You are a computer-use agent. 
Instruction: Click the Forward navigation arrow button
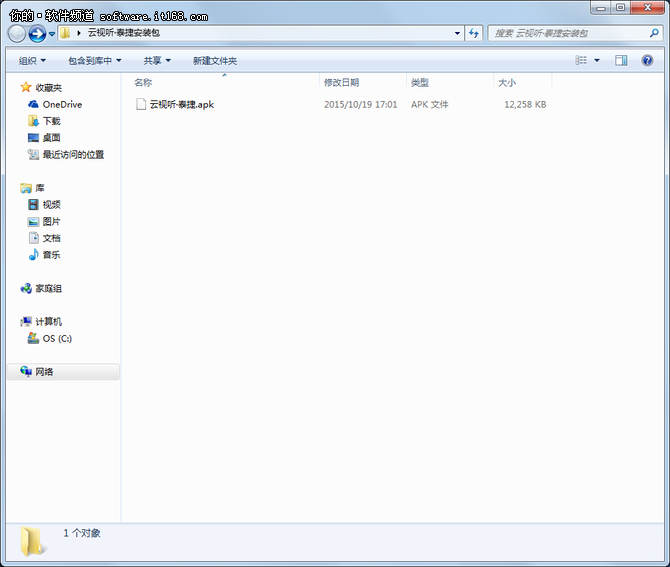click(37, 33)
